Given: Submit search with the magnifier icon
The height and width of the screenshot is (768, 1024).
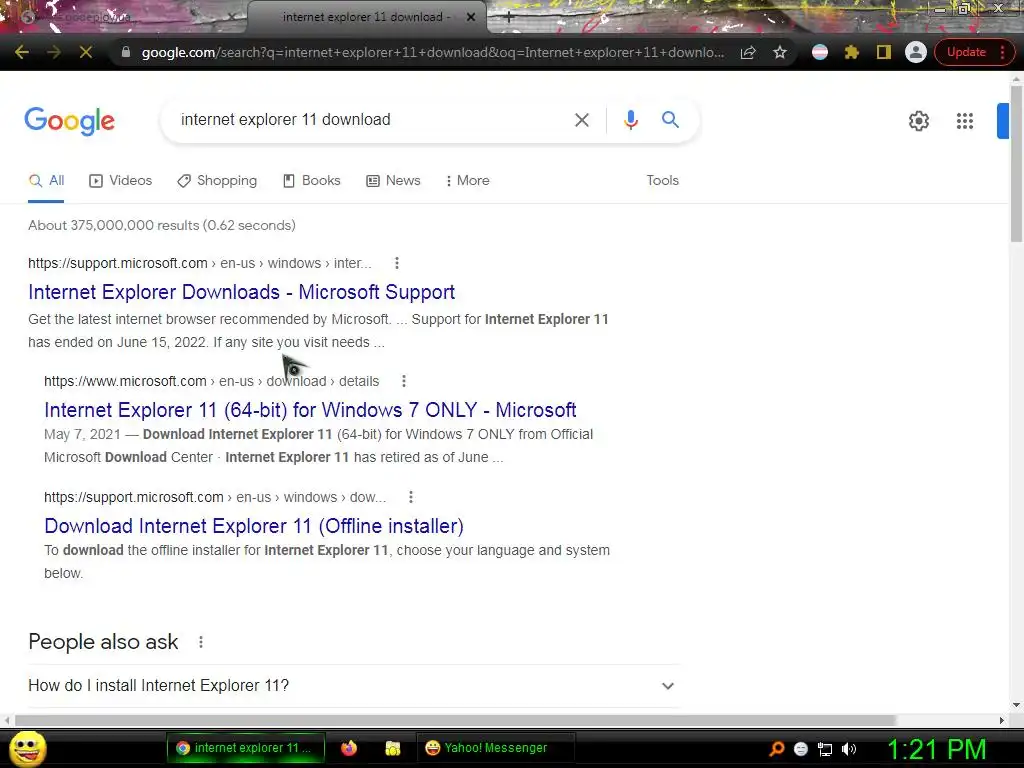Looking at the screenshot, I should 670,120.
